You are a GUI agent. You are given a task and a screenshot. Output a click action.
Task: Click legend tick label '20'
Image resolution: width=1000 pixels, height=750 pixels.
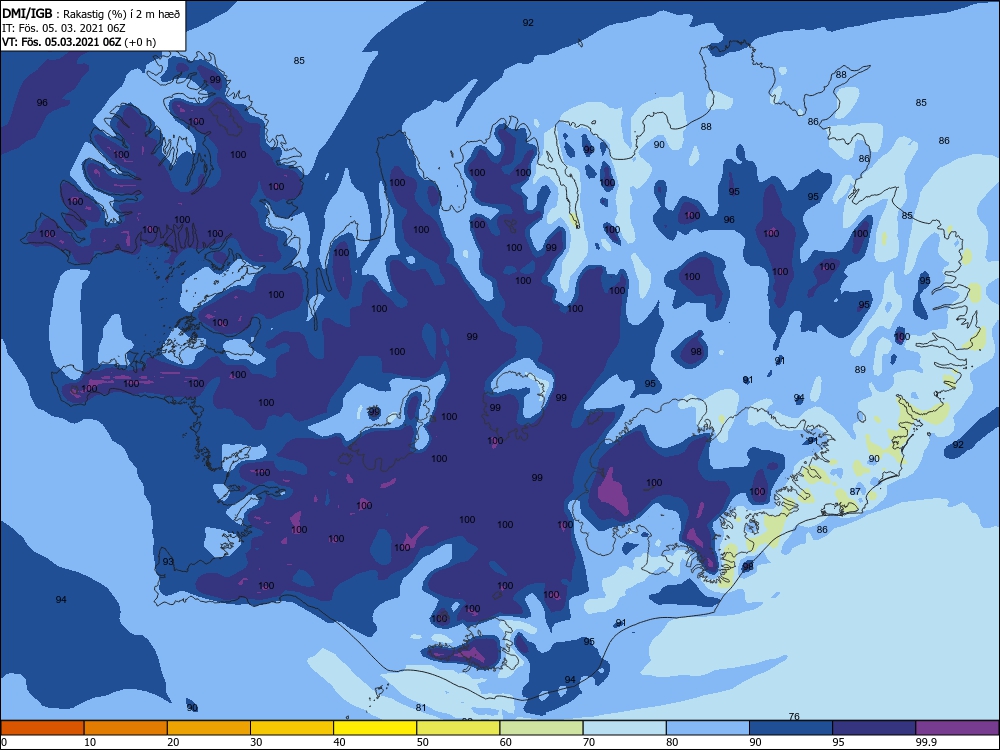click(x=173, y=742)
